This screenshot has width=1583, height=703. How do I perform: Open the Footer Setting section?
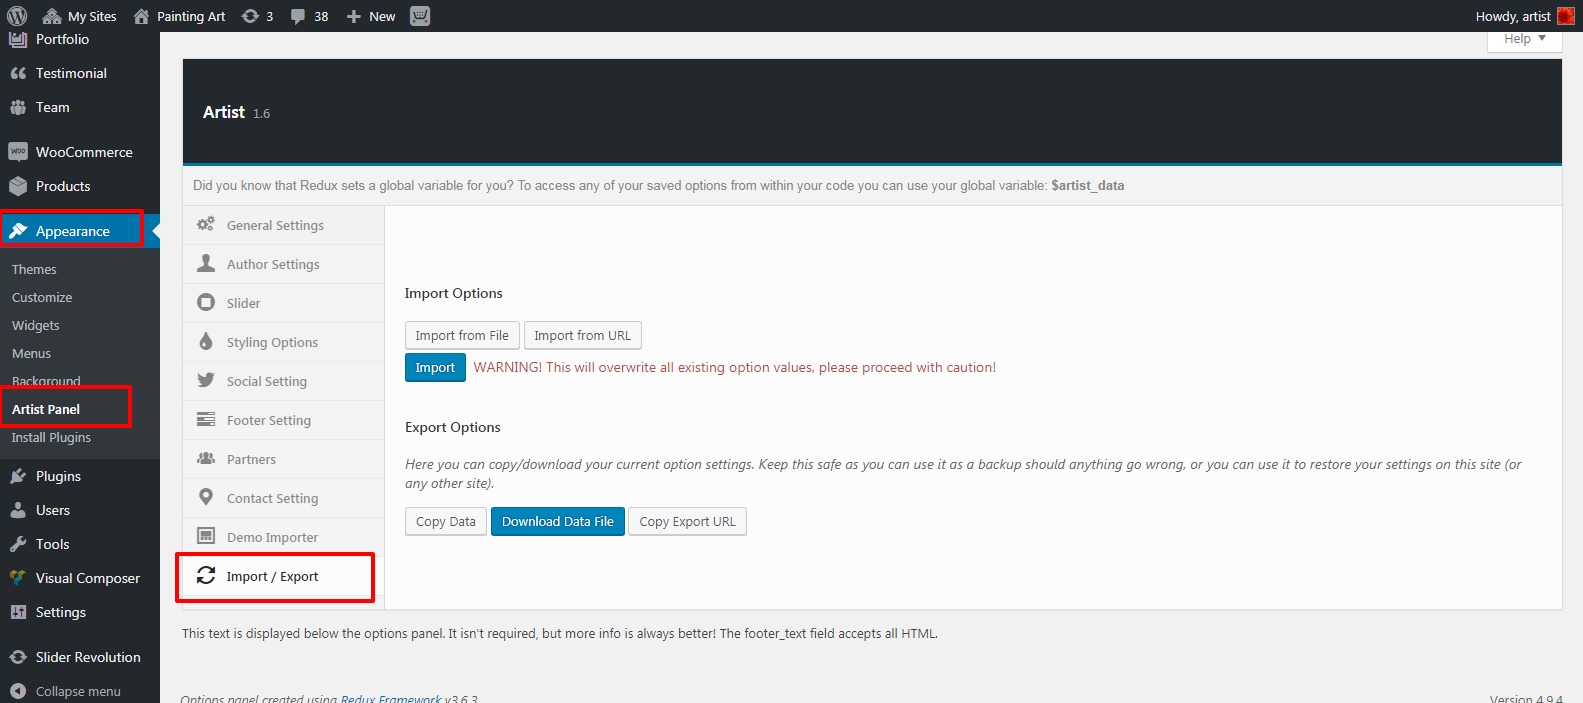click(x=283, y=420)
